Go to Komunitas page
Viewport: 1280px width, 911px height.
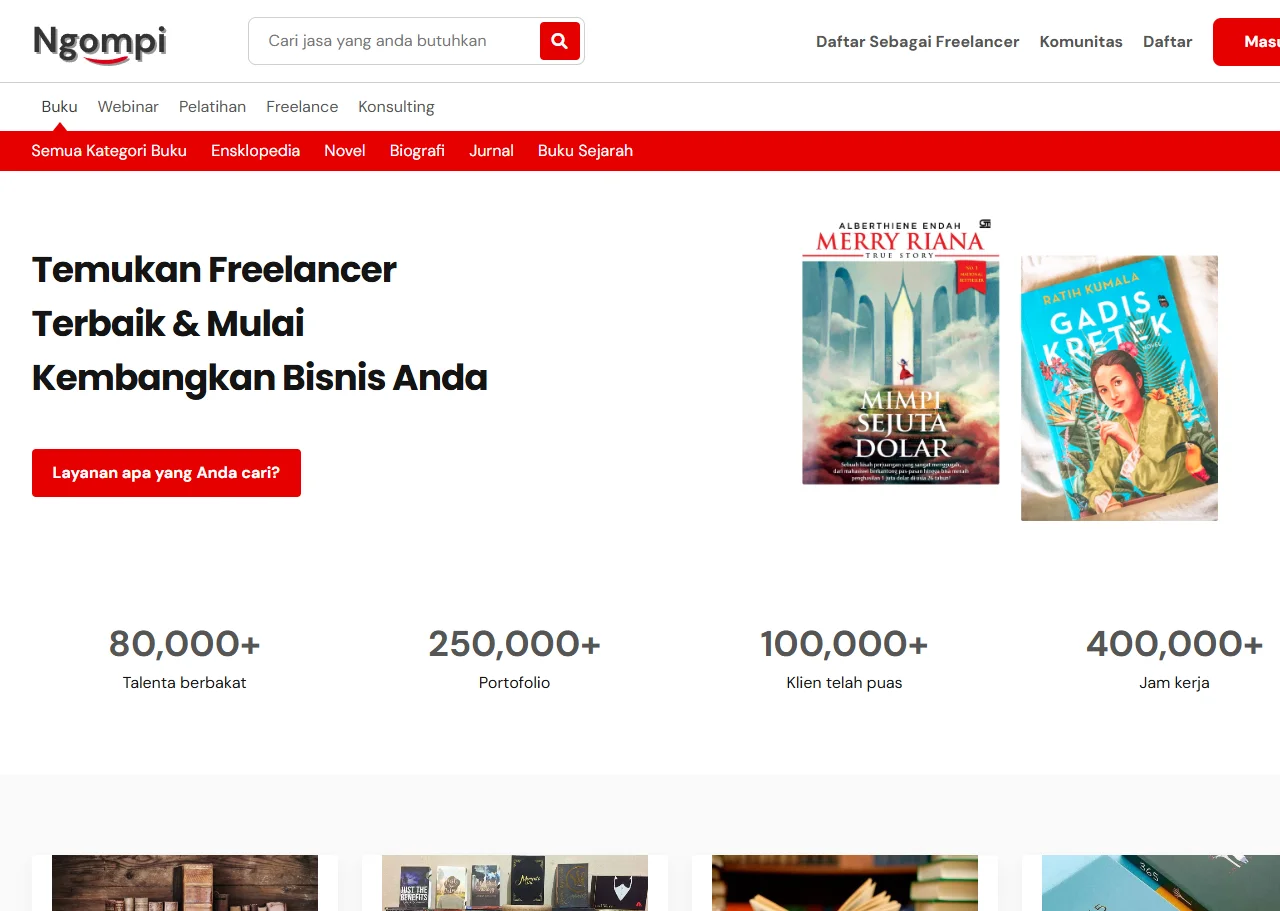(x=1081, y=42)
